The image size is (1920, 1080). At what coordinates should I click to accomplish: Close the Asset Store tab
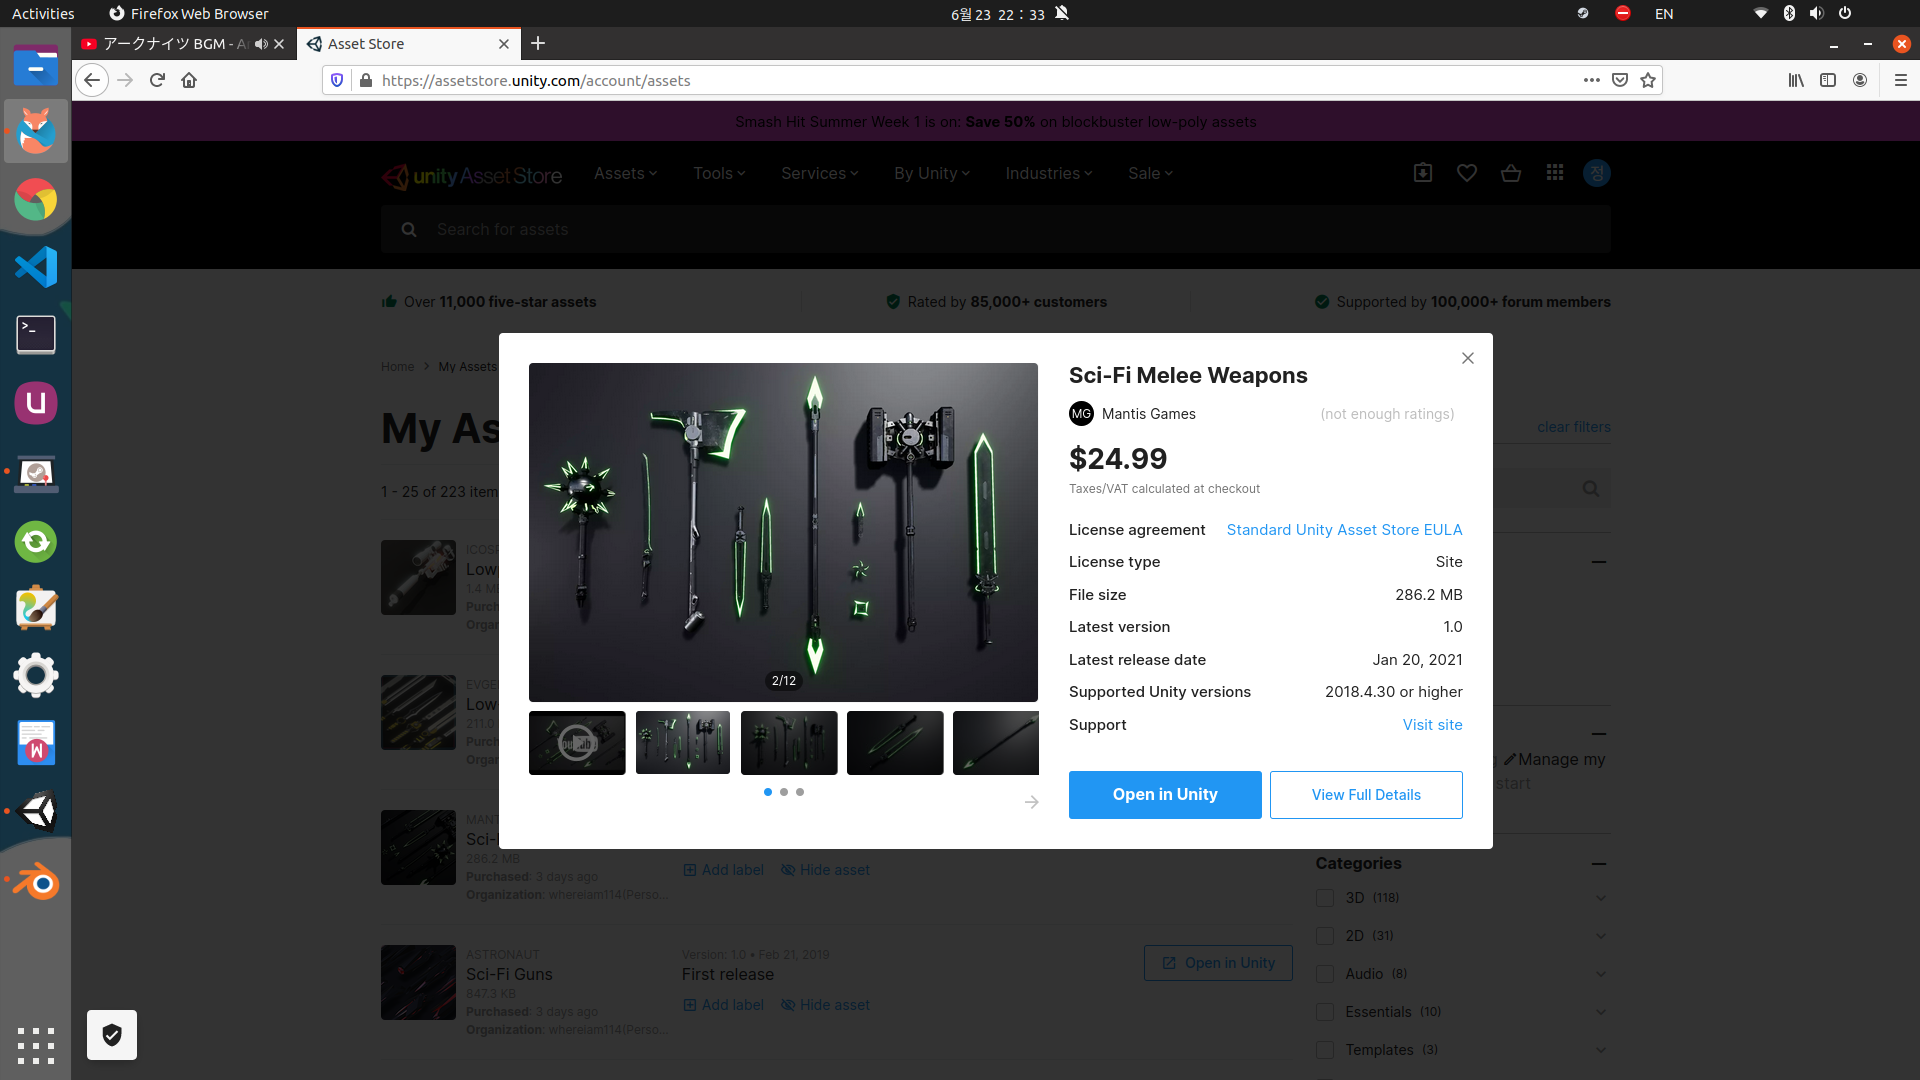click(x=504, y=44)
